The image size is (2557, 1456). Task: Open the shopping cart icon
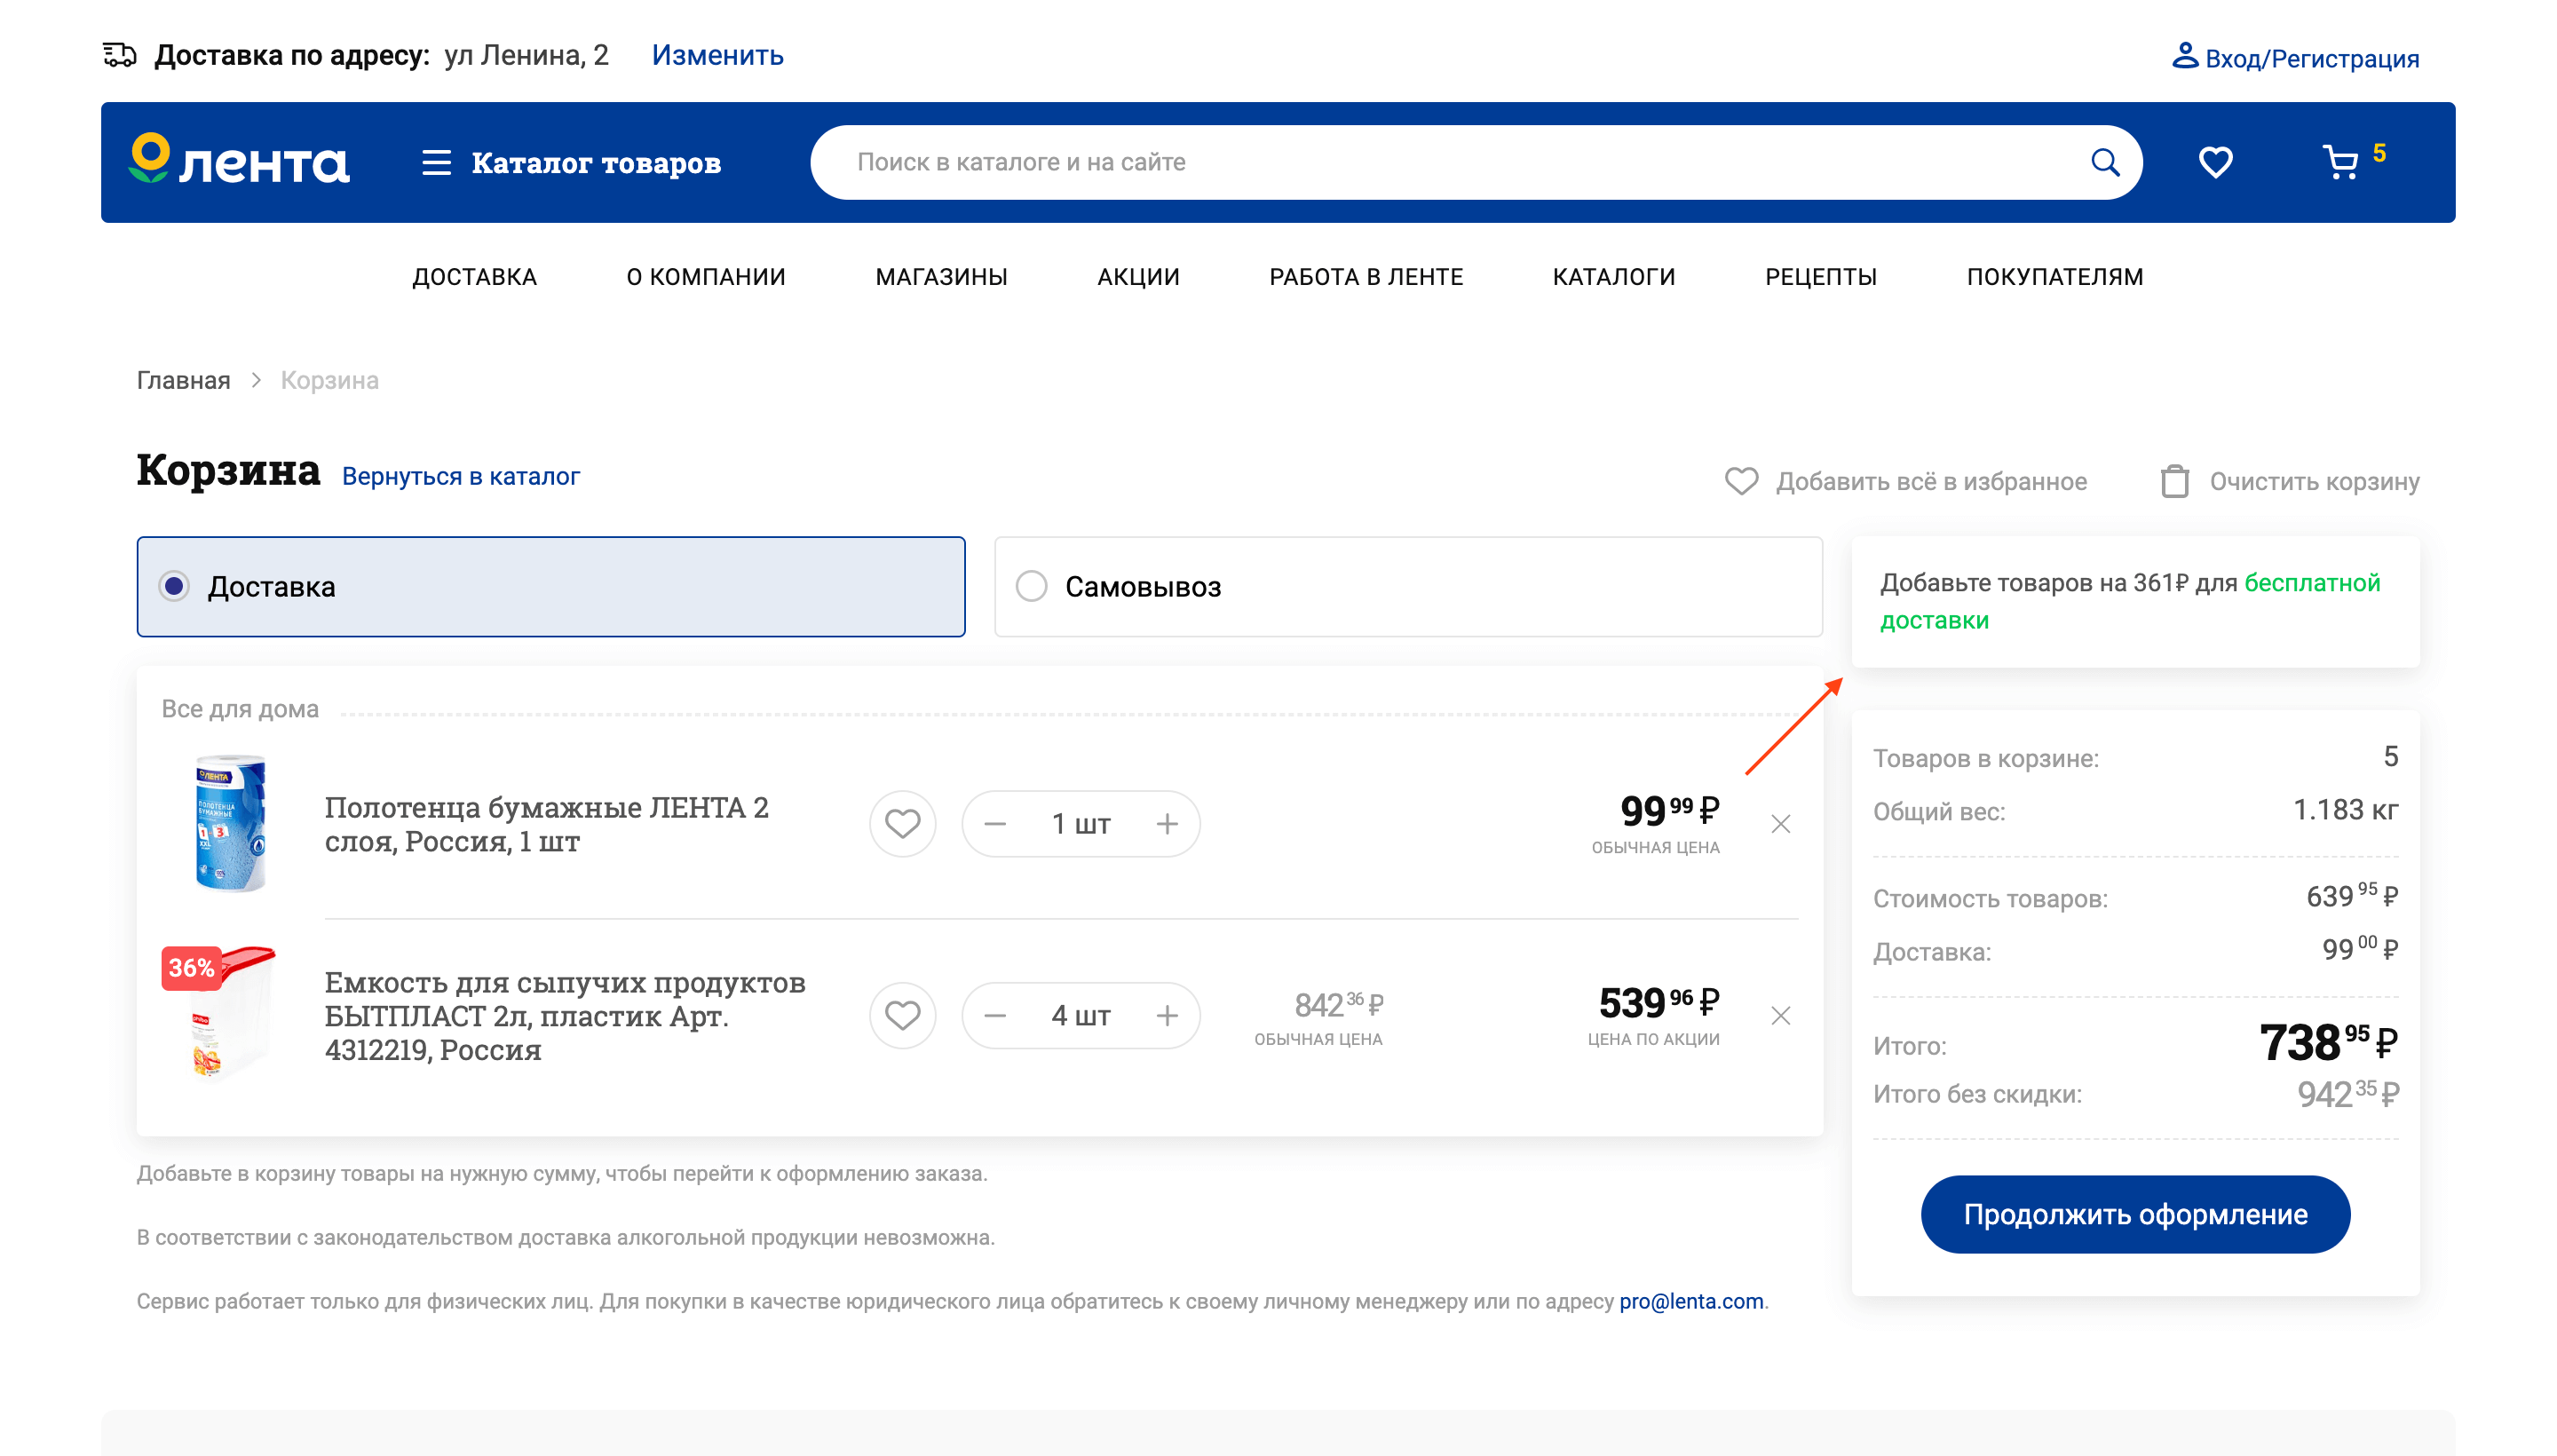pos(2340,162)
